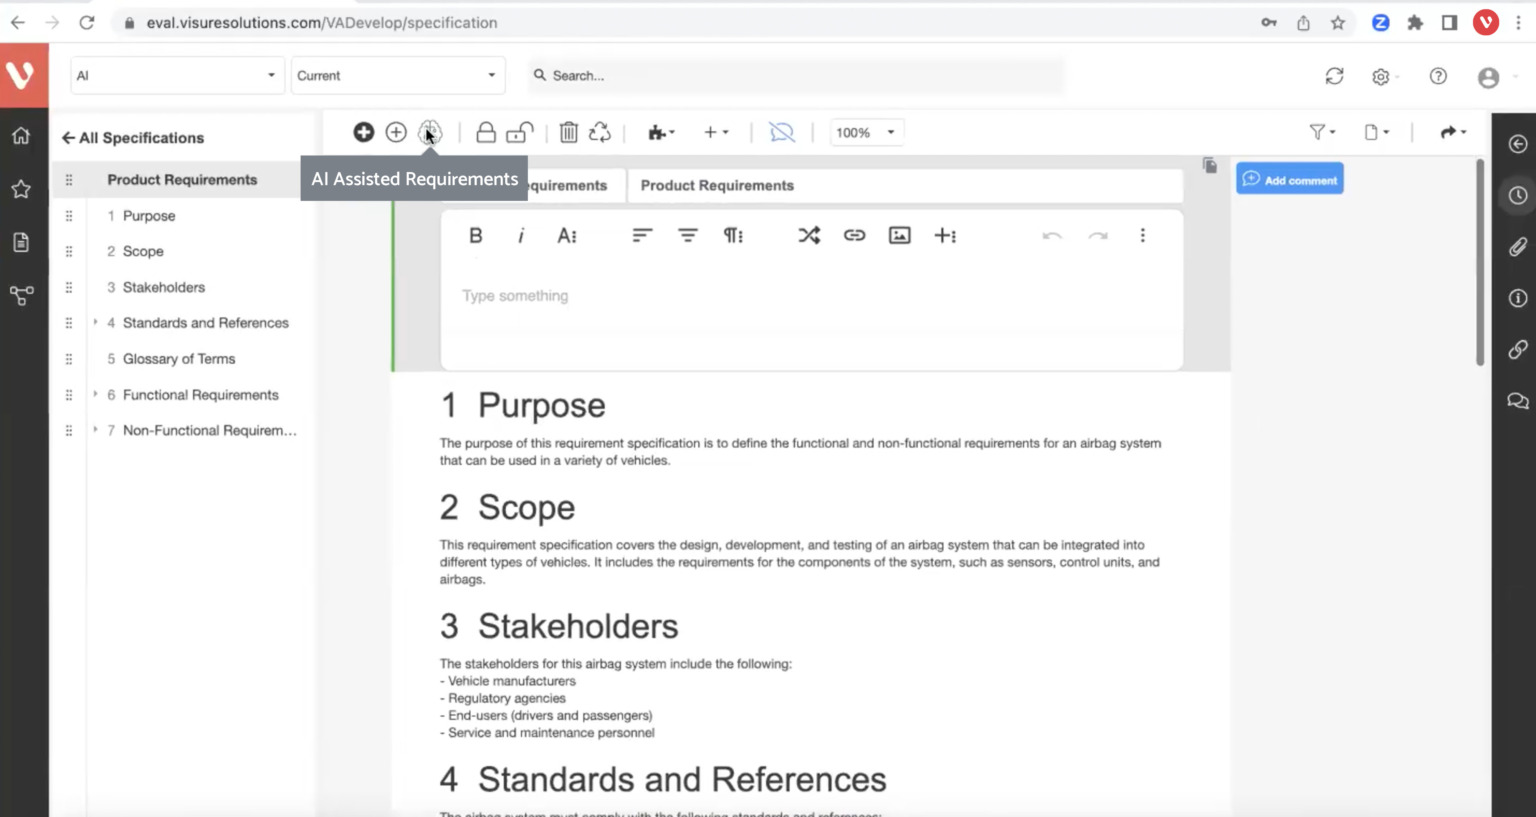Select Glossary of Terms in the sidebar
The image size is (1536, 817).
tap(178, 358)
